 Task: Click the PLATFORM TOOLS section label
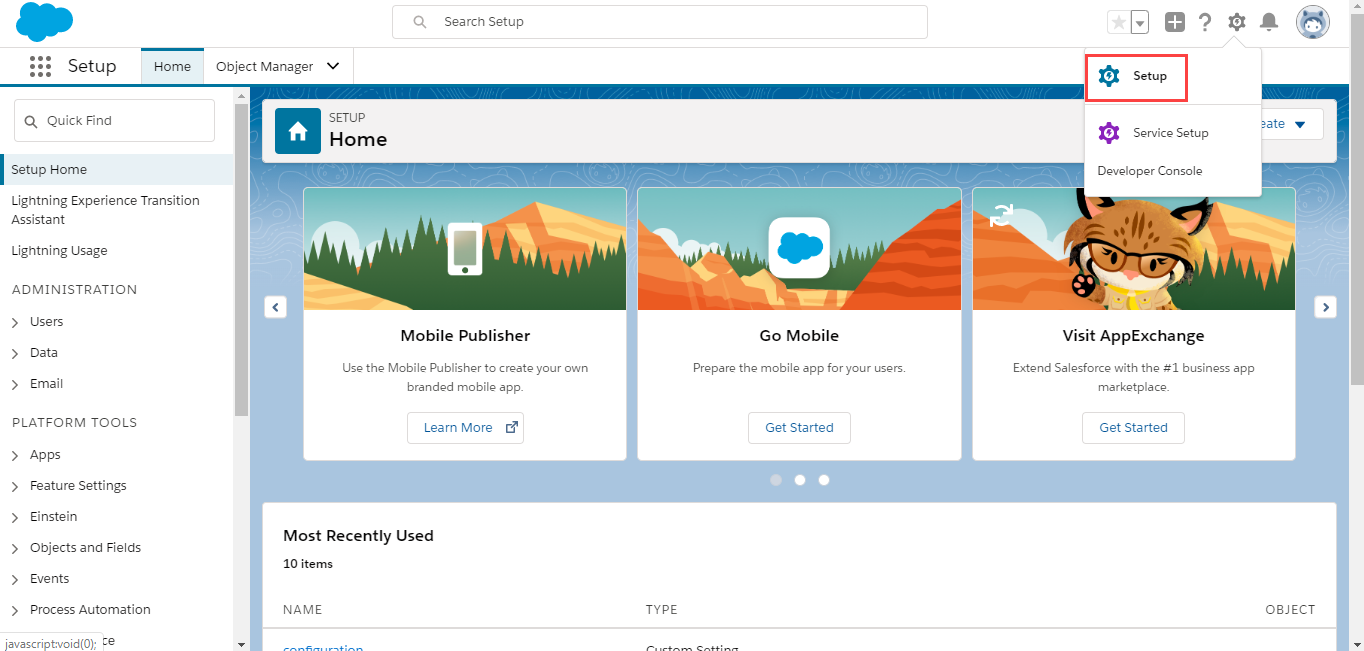click(75, 423)
